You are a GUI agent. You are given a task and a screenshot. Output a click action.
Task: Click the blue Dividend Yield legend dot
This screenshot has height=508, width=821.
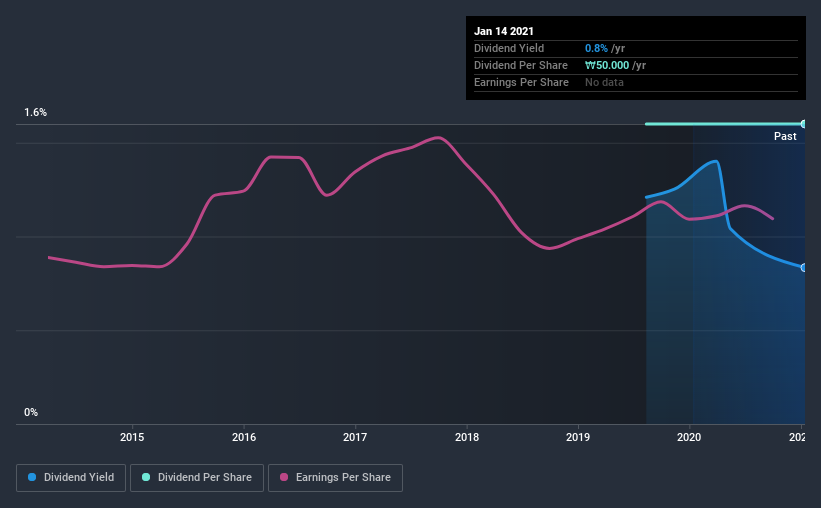(32, 477)
